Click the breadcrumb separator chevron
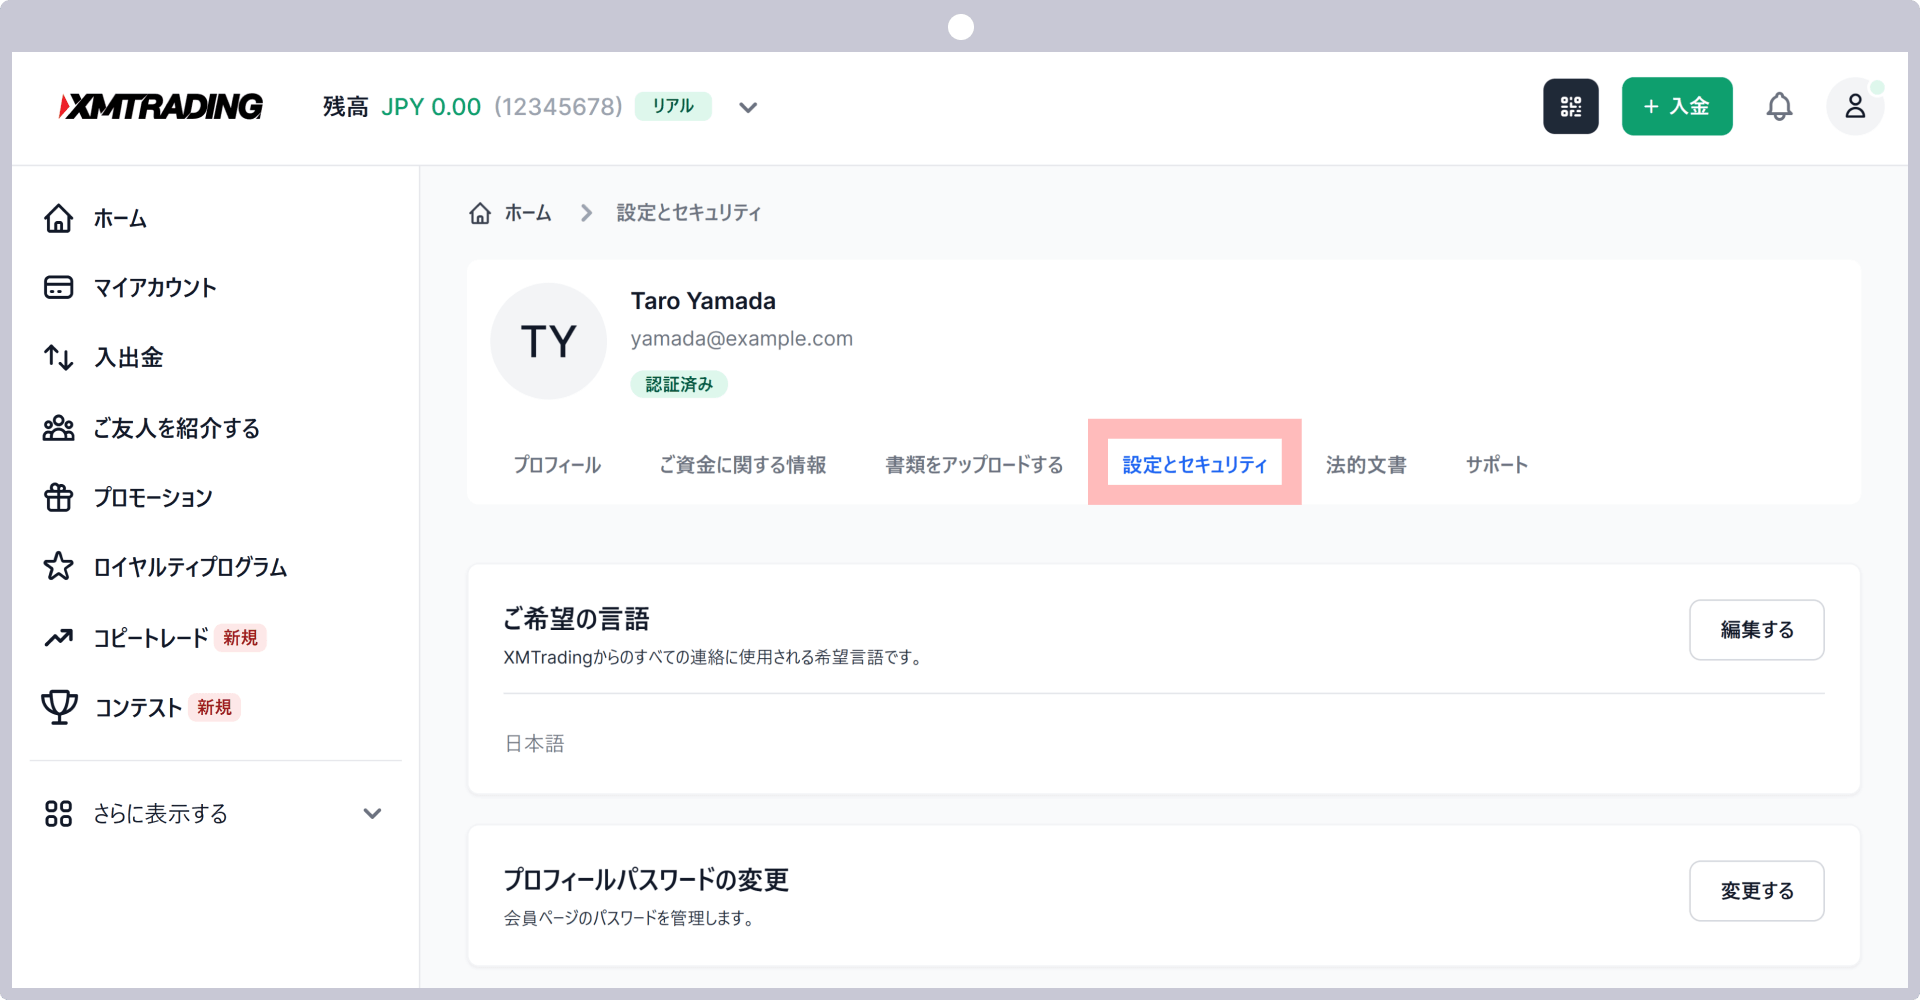Viewport: 1920px width, 1000px height. 586,213
